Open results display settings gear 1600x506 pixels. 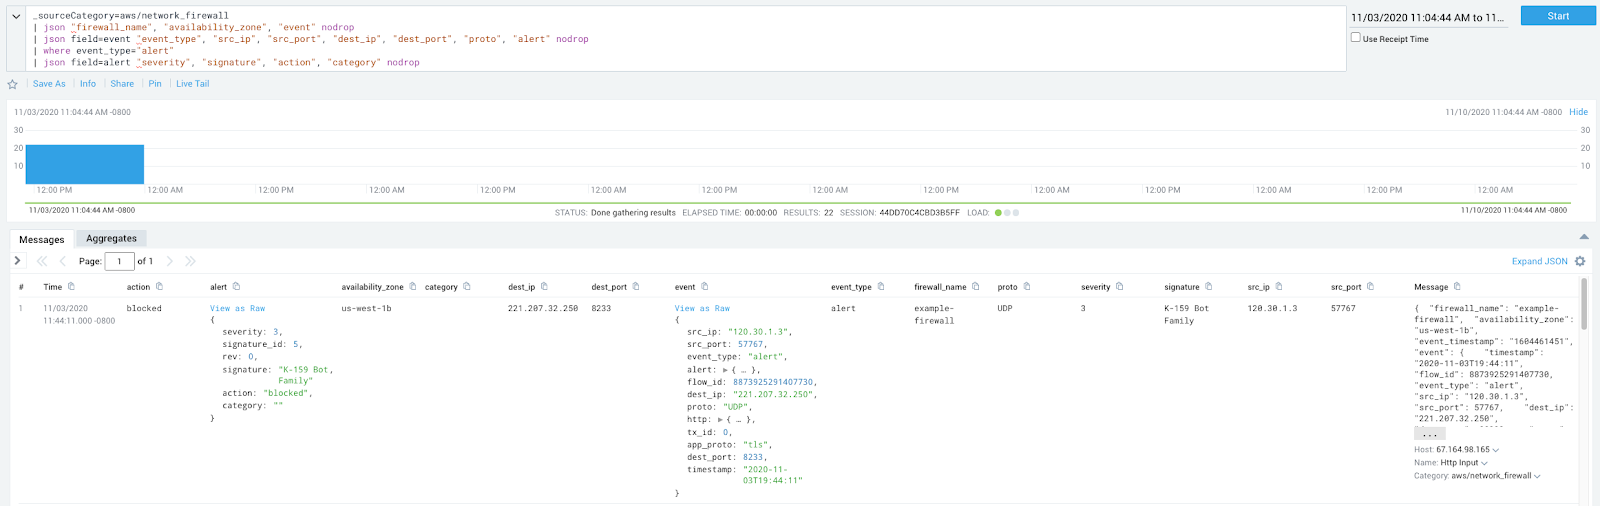point(1580,261)
